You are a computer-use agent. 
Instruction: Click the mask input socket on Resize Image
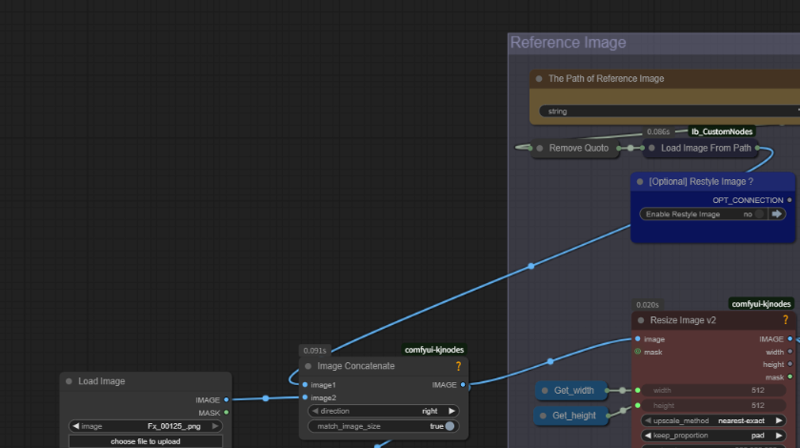click(638, 352)
